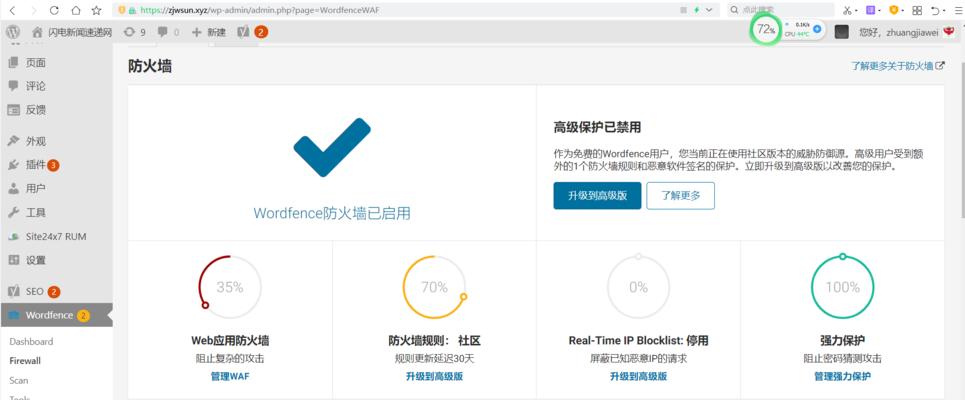Viewport: 965px width, 400px height.
Task: Select Wordfence in the sidebar
Action: pos(57,316)
